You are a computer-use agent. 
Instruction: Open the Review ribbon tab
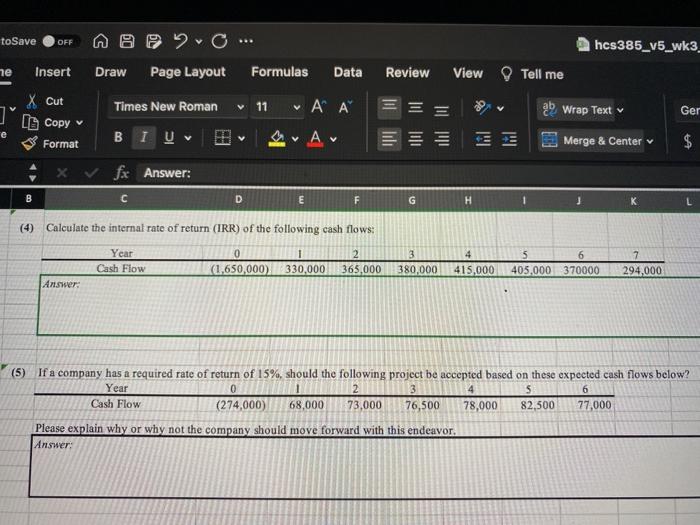pos(407,73)
